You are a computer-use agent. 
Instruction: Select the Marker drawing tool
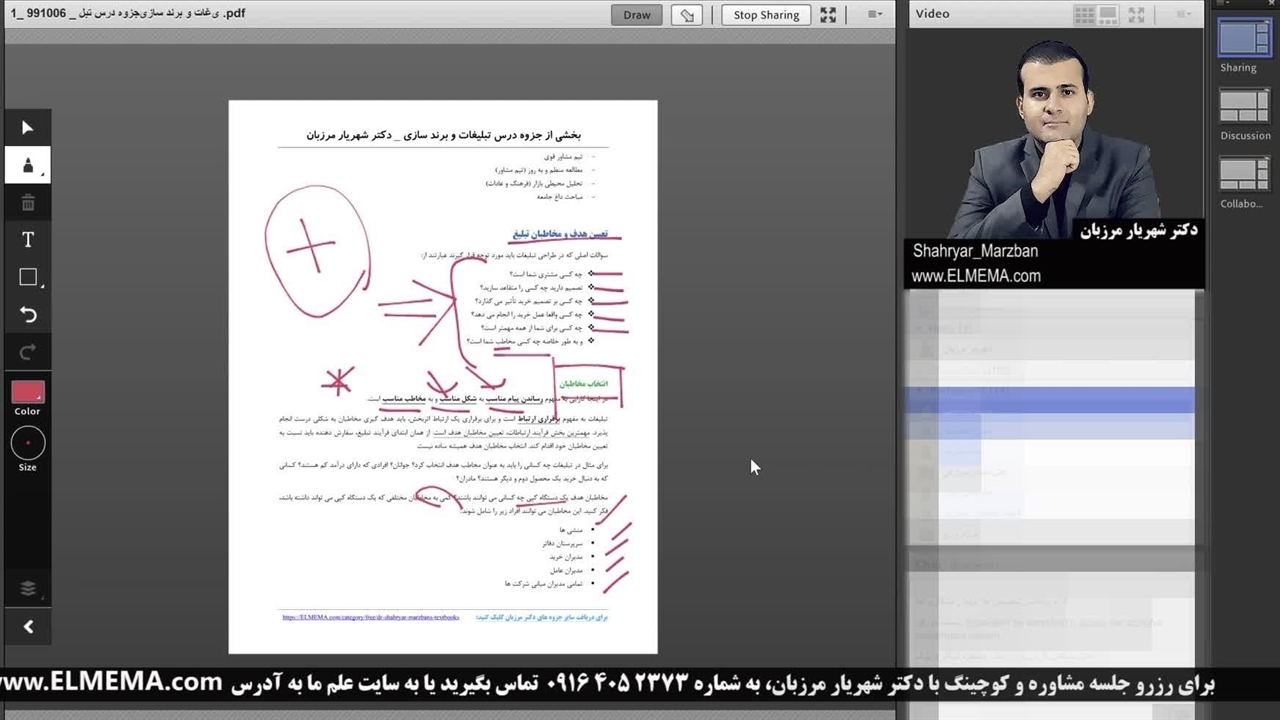click(x=28, y=165)
